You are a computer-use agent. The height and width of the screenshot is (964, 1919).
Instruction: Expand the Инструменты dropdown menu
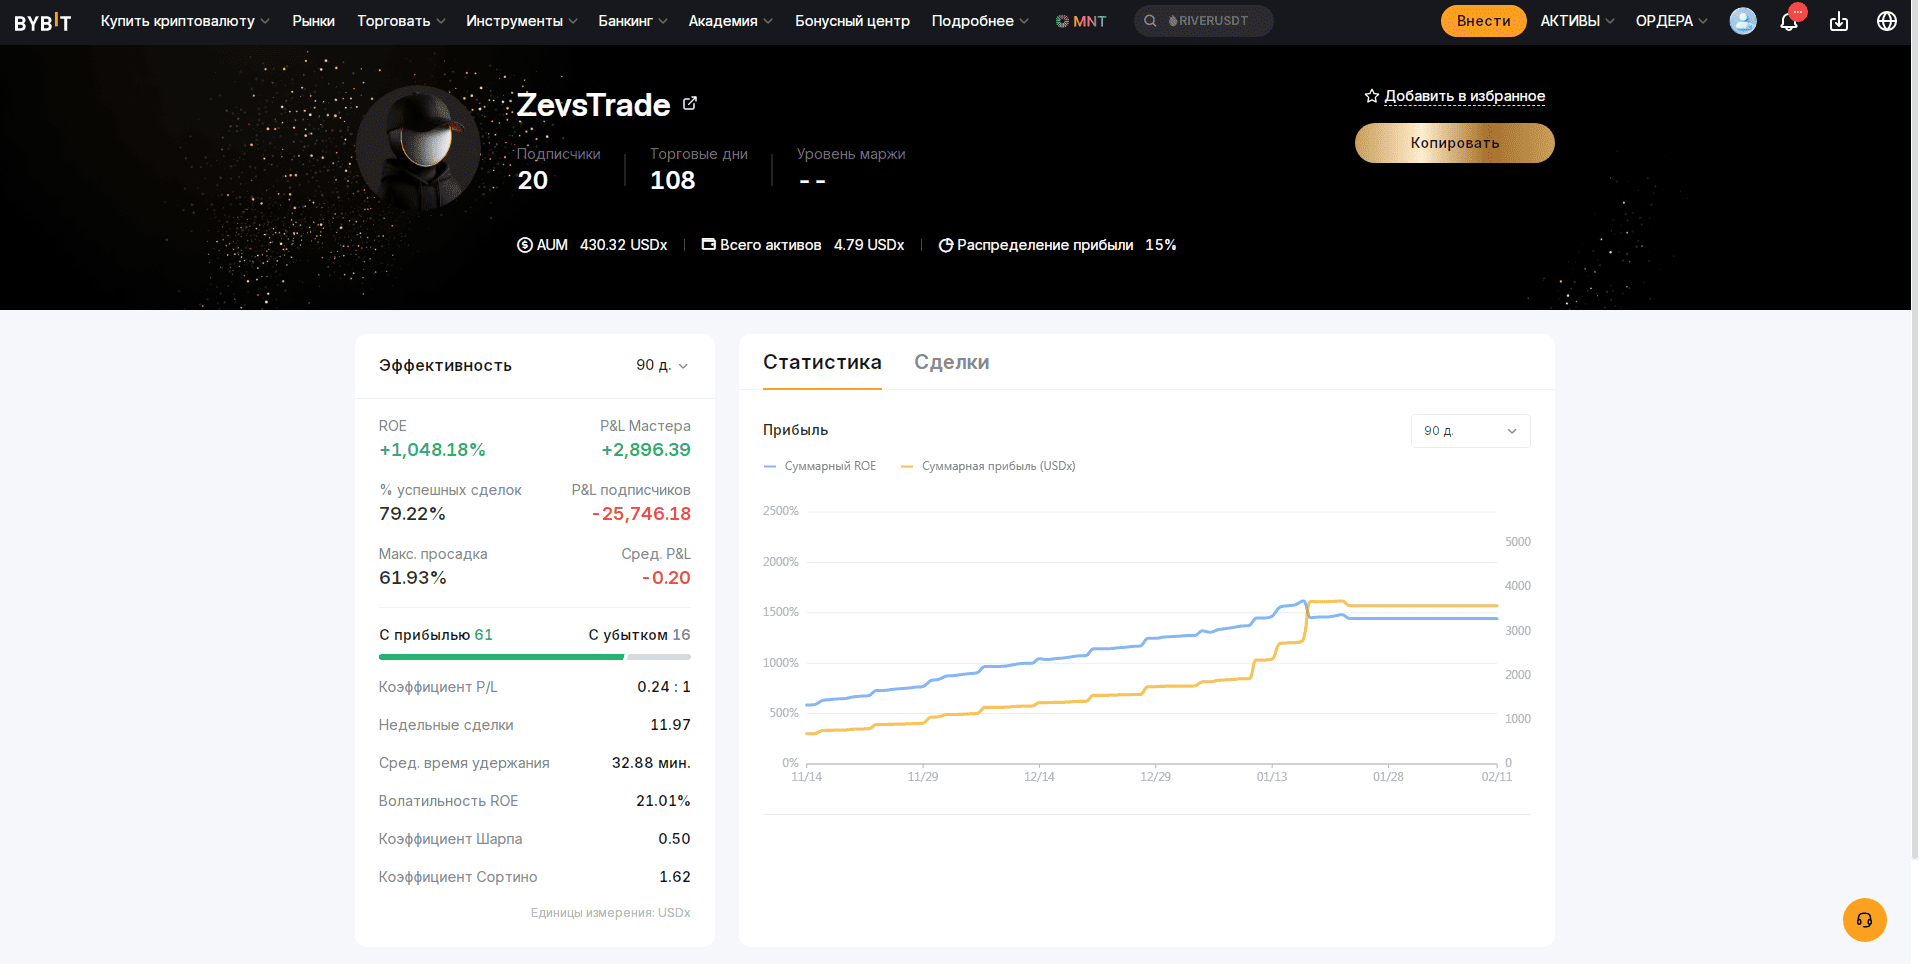click(521, 21)
